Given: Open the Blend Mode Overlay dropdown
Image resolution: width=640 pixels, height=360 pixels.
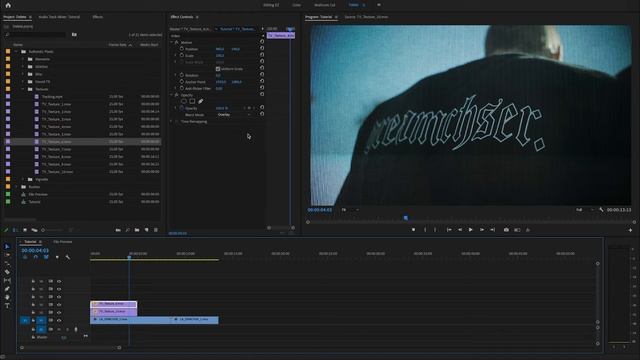Looking at the screenshot, I should (234, 115).
